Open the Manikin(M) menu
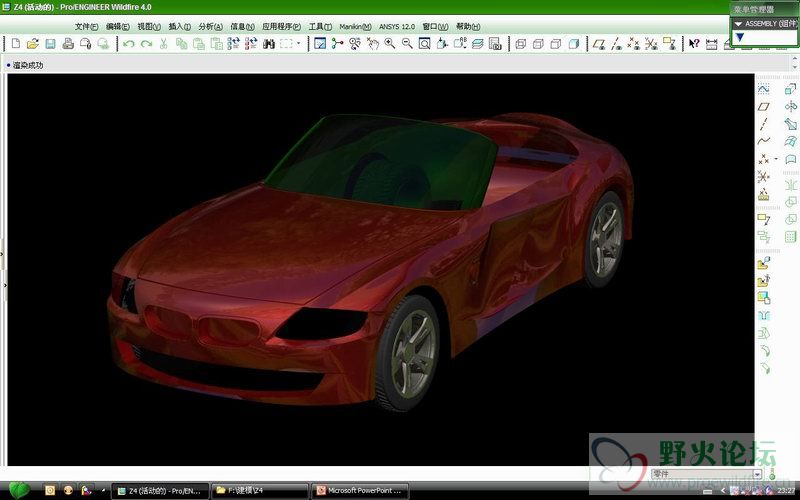This screenshot has width=800, height=500. 355,27
